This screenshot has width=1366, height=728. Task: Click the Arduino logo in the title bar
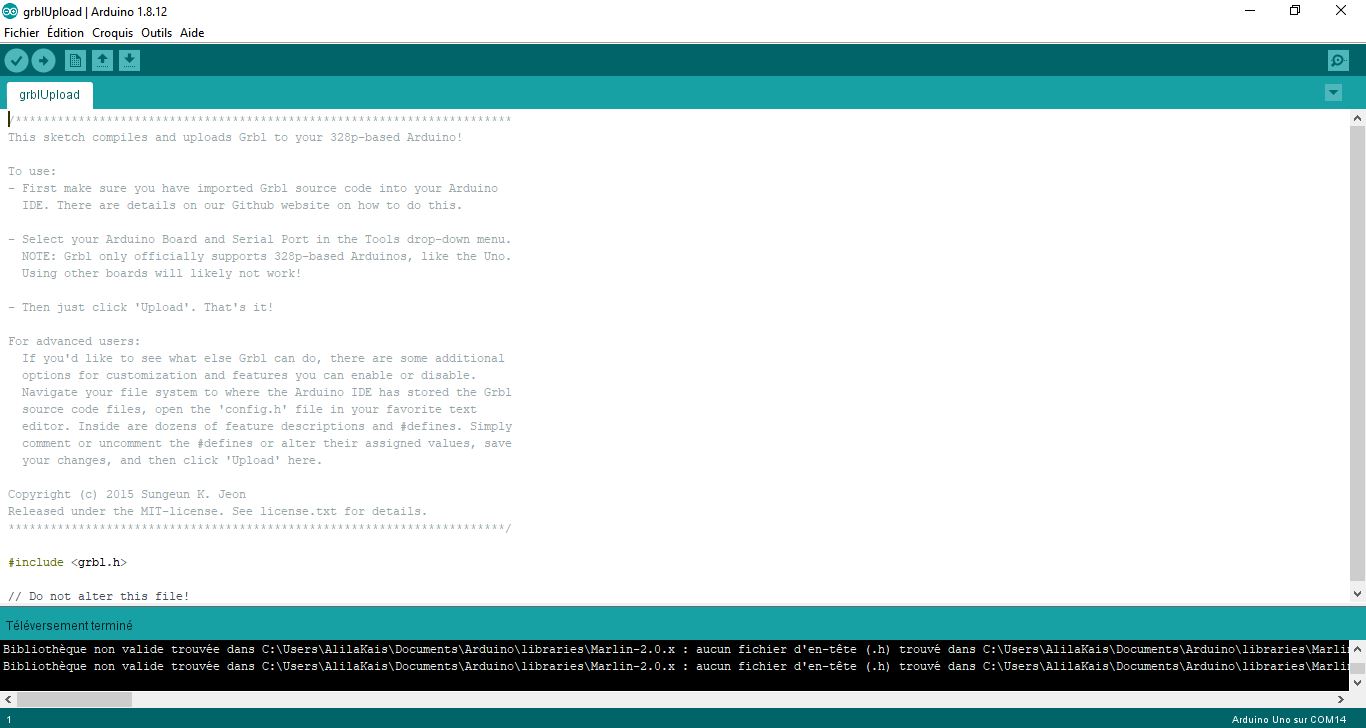pos(10,11)
